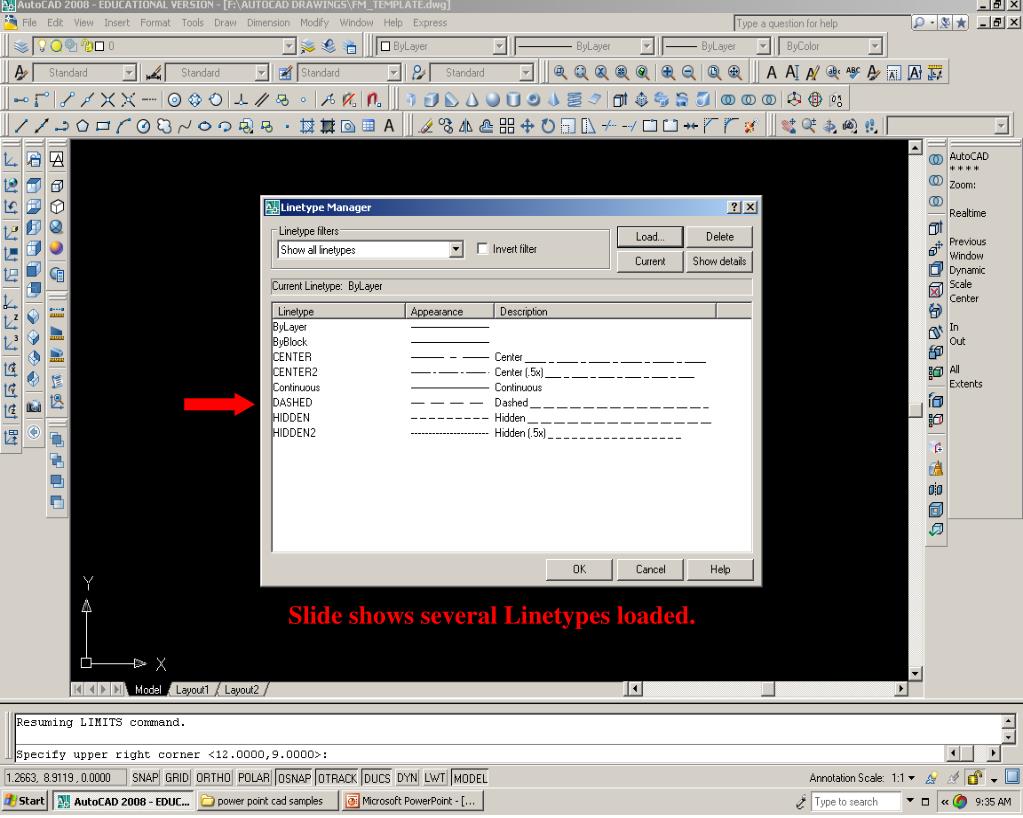Image resolution: width=1023 pixels, height=818 pixels.
Task: Open the Format menu
Action: pos(155,23)
